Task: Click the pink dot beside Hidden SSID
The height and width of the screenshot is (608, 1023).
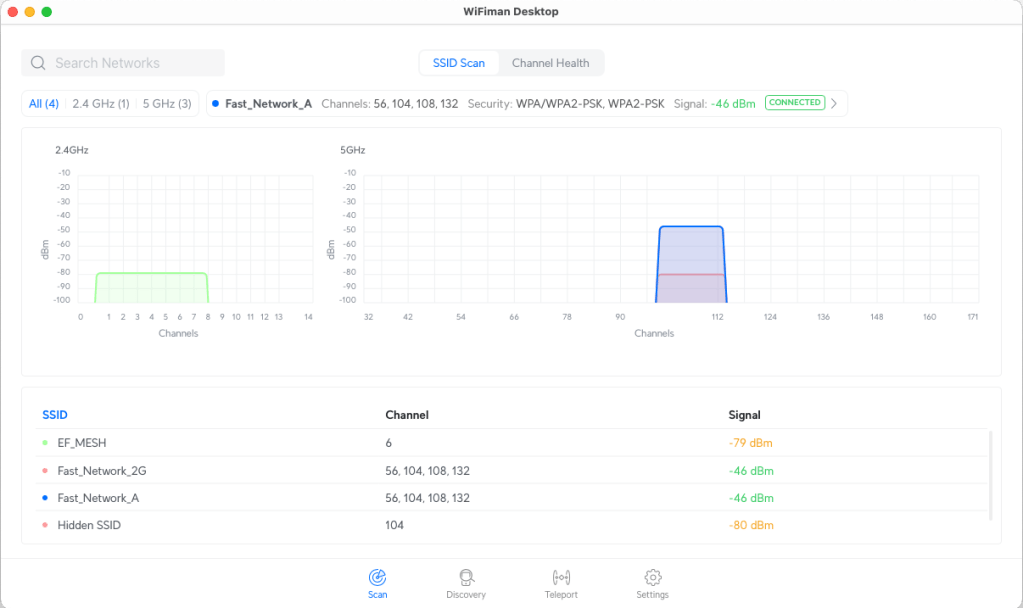Action: point(44,525)
